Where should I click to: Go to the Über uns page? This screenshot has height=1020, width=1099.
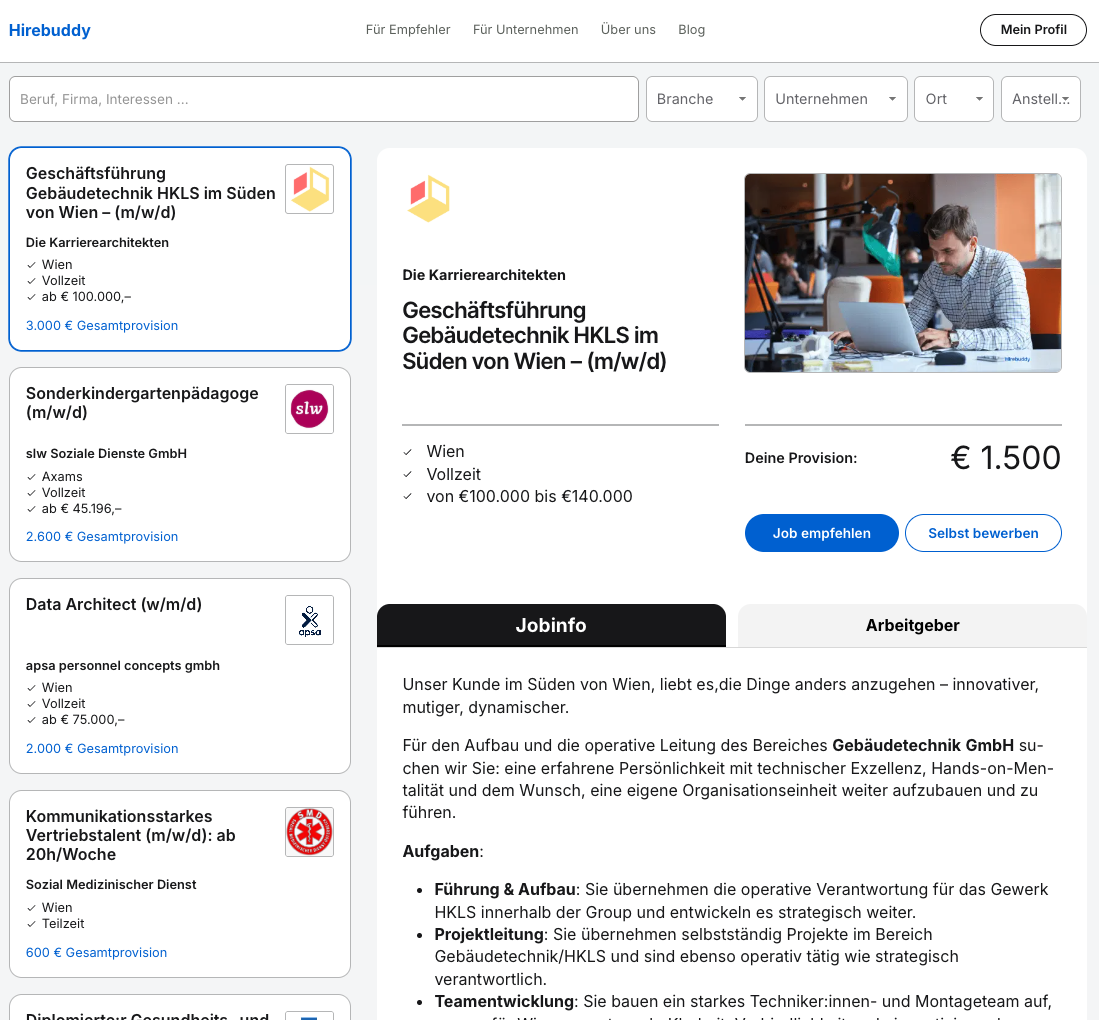[x=628, y=29]
